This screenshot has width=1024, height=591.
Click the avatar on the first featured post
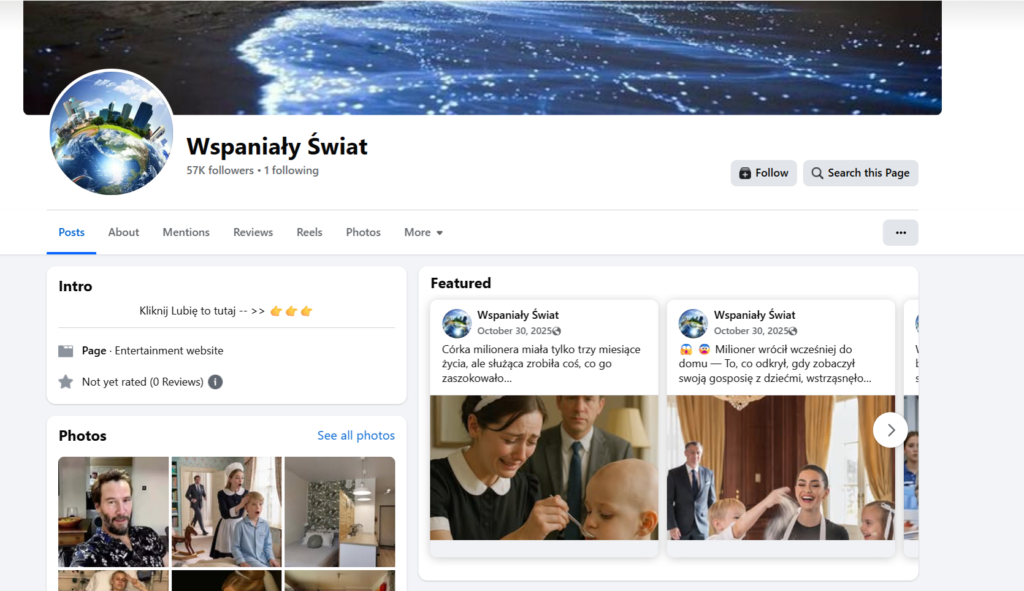coord(456,323)
